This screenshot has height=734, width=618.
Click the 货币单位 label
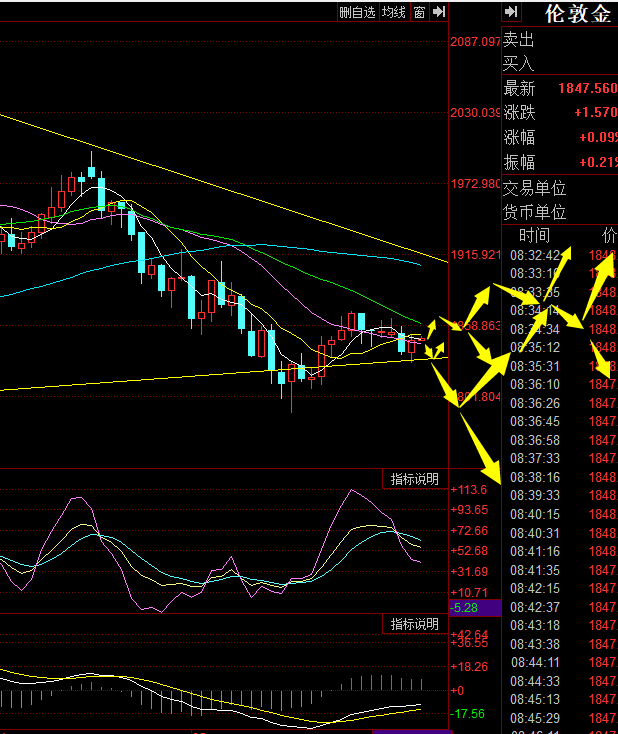pos(534,212)
